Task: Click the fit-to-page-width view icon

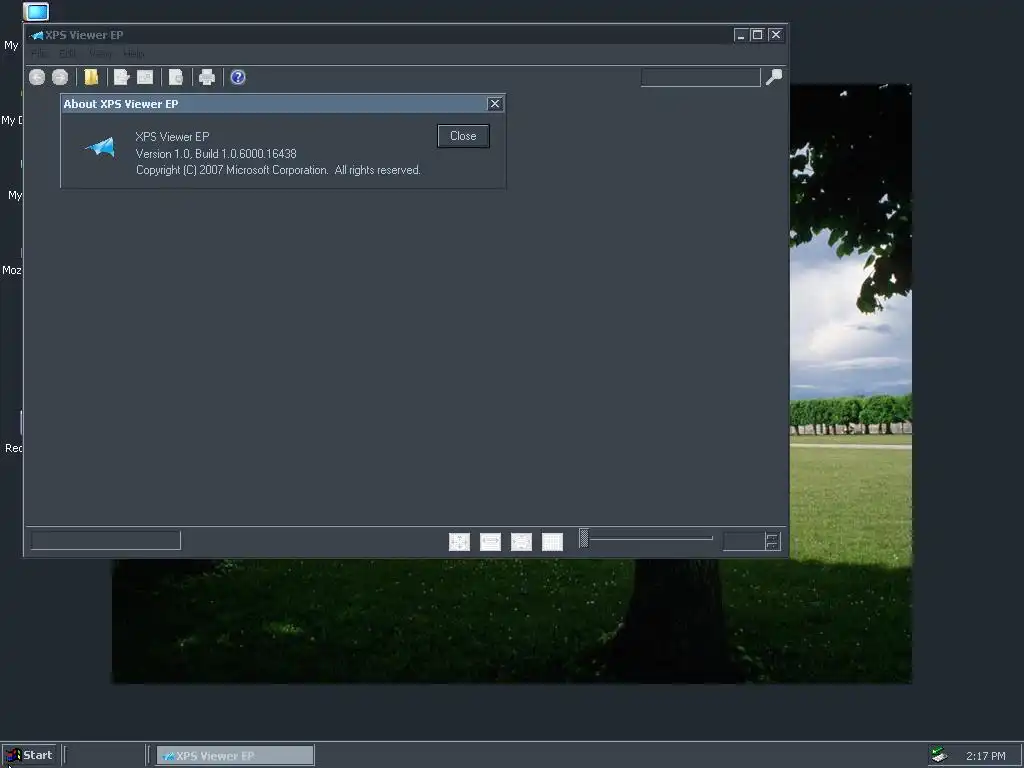Action: tap(490, 541)
